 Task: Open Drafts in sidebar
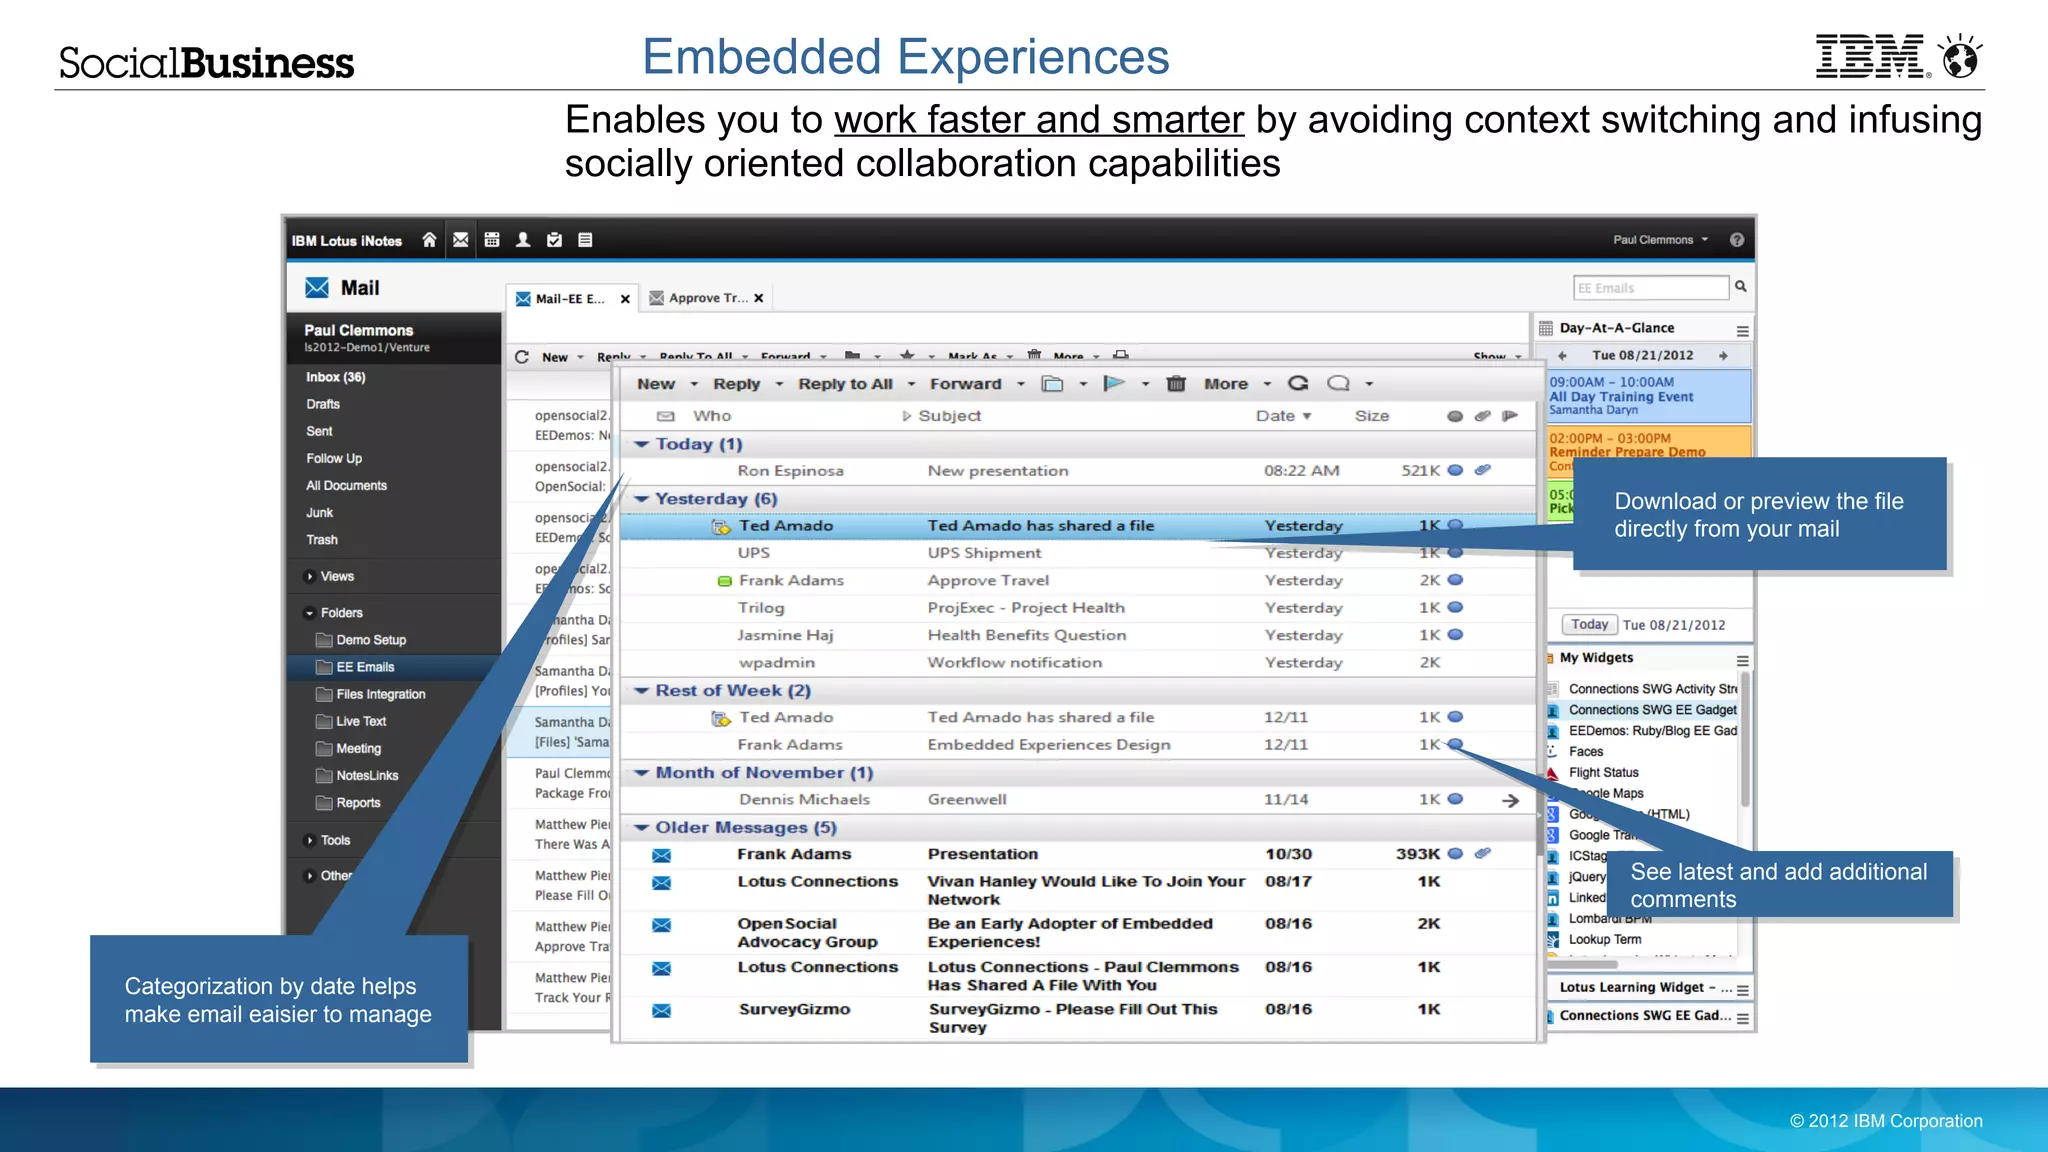[x=323, y=404]
